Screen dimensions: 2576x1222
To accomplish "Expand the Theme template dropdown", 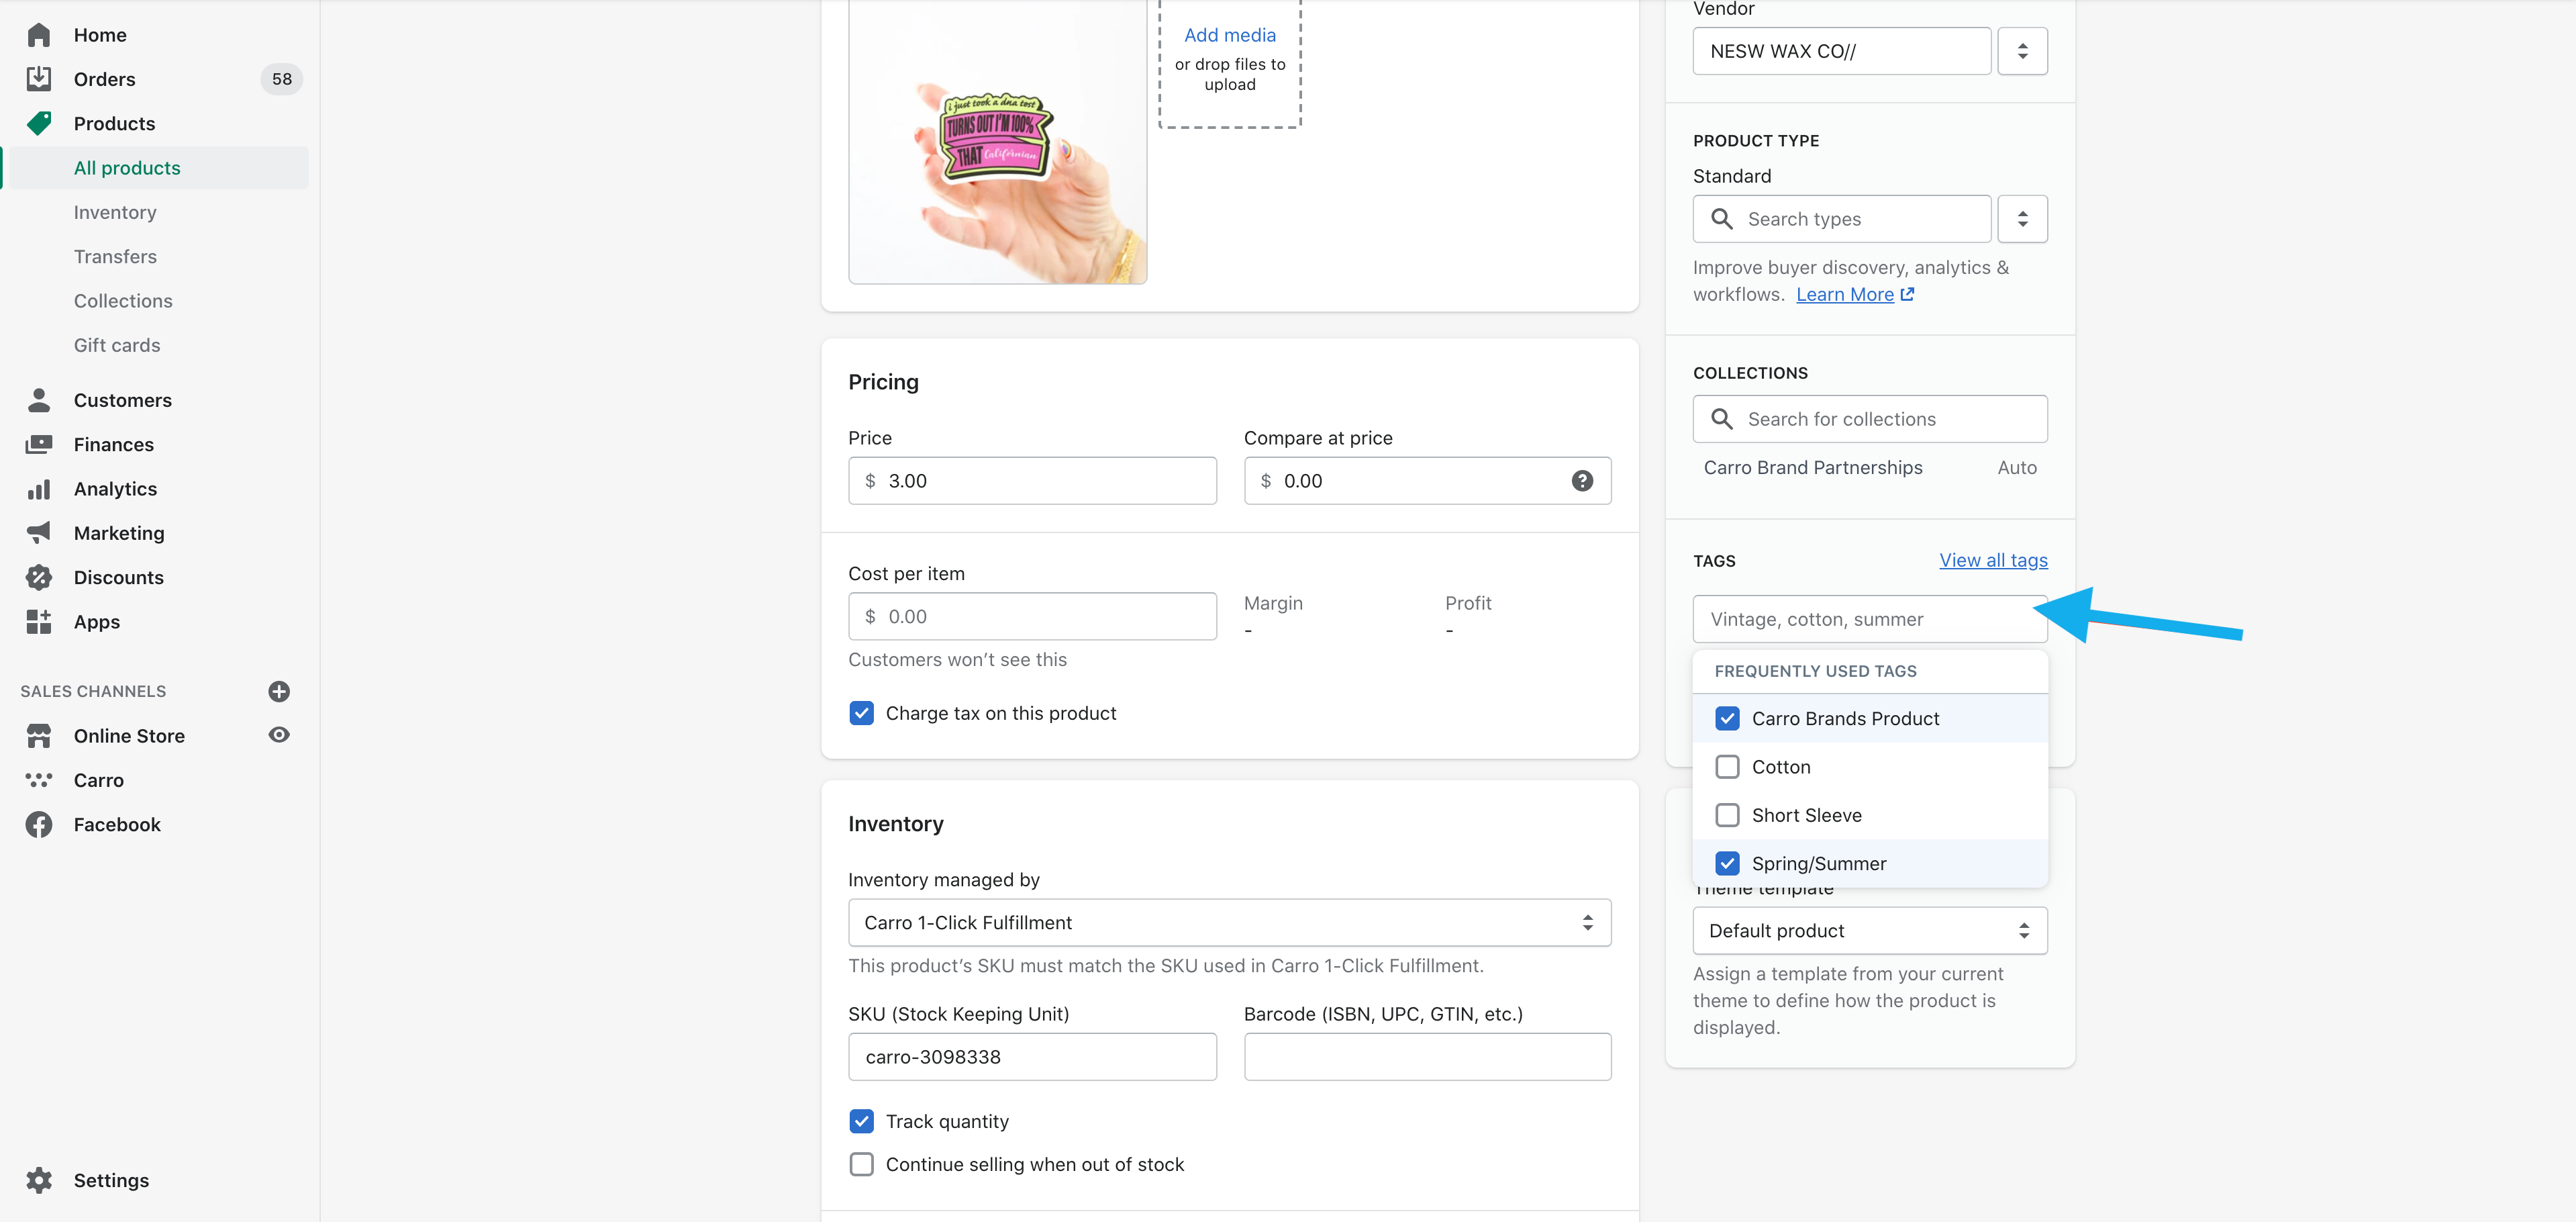I will [x=1869, y=931].
